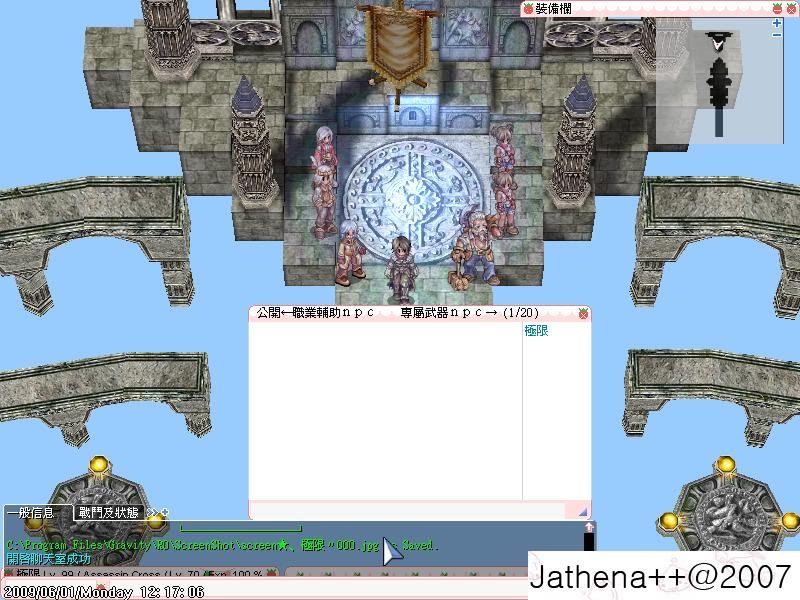The height and width of the screenshot is (600, 800).
Task: Zoom in the minimap with plus
Action: 777,23
